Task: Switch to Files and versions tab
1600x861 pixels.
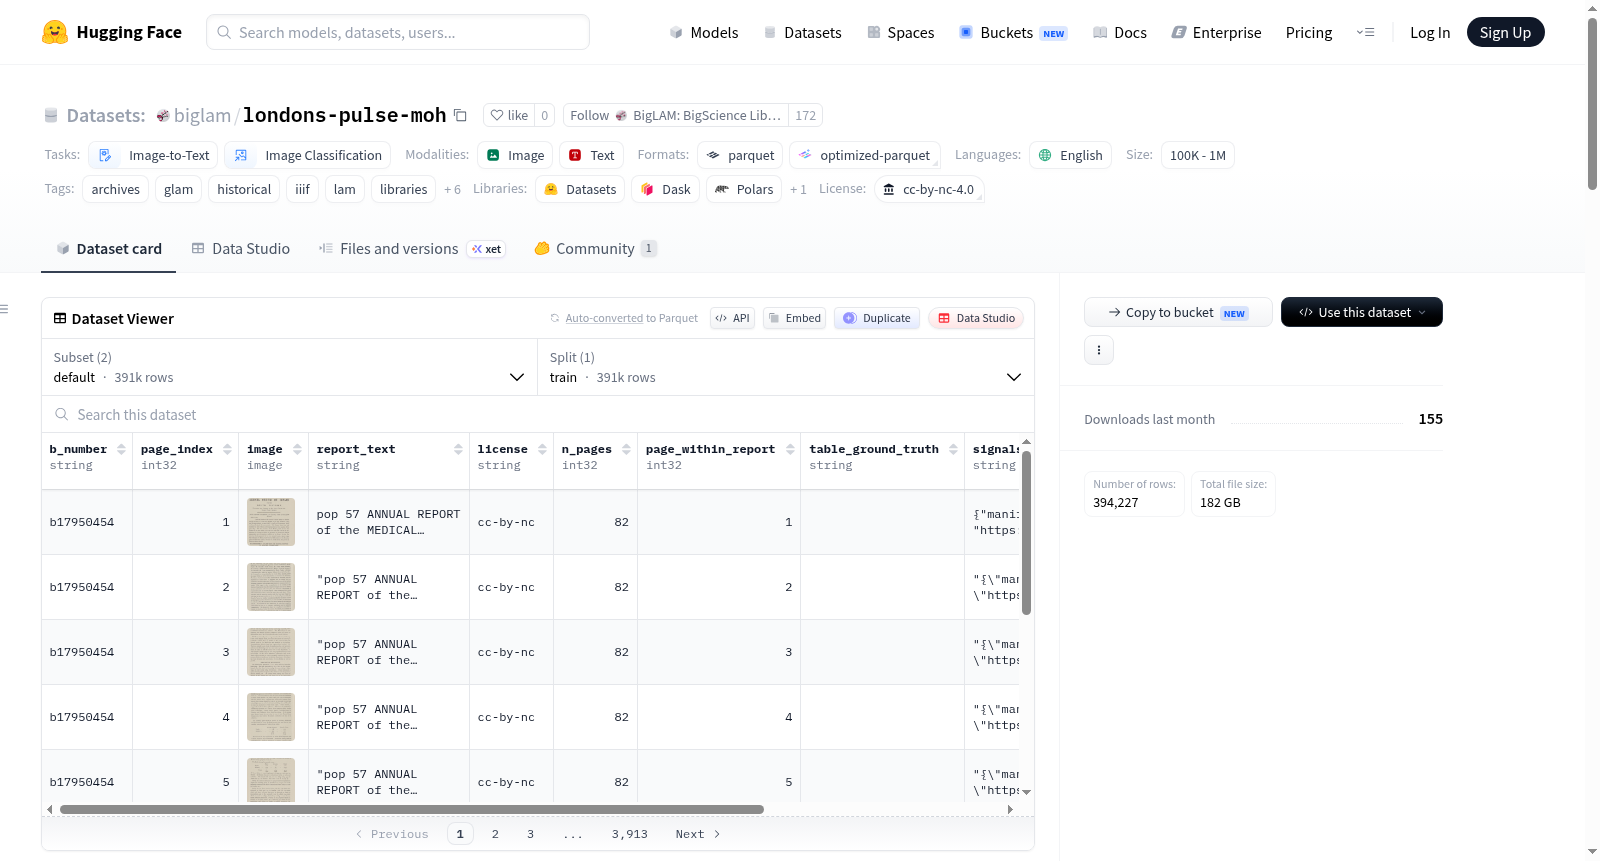Action: (411, 249)
